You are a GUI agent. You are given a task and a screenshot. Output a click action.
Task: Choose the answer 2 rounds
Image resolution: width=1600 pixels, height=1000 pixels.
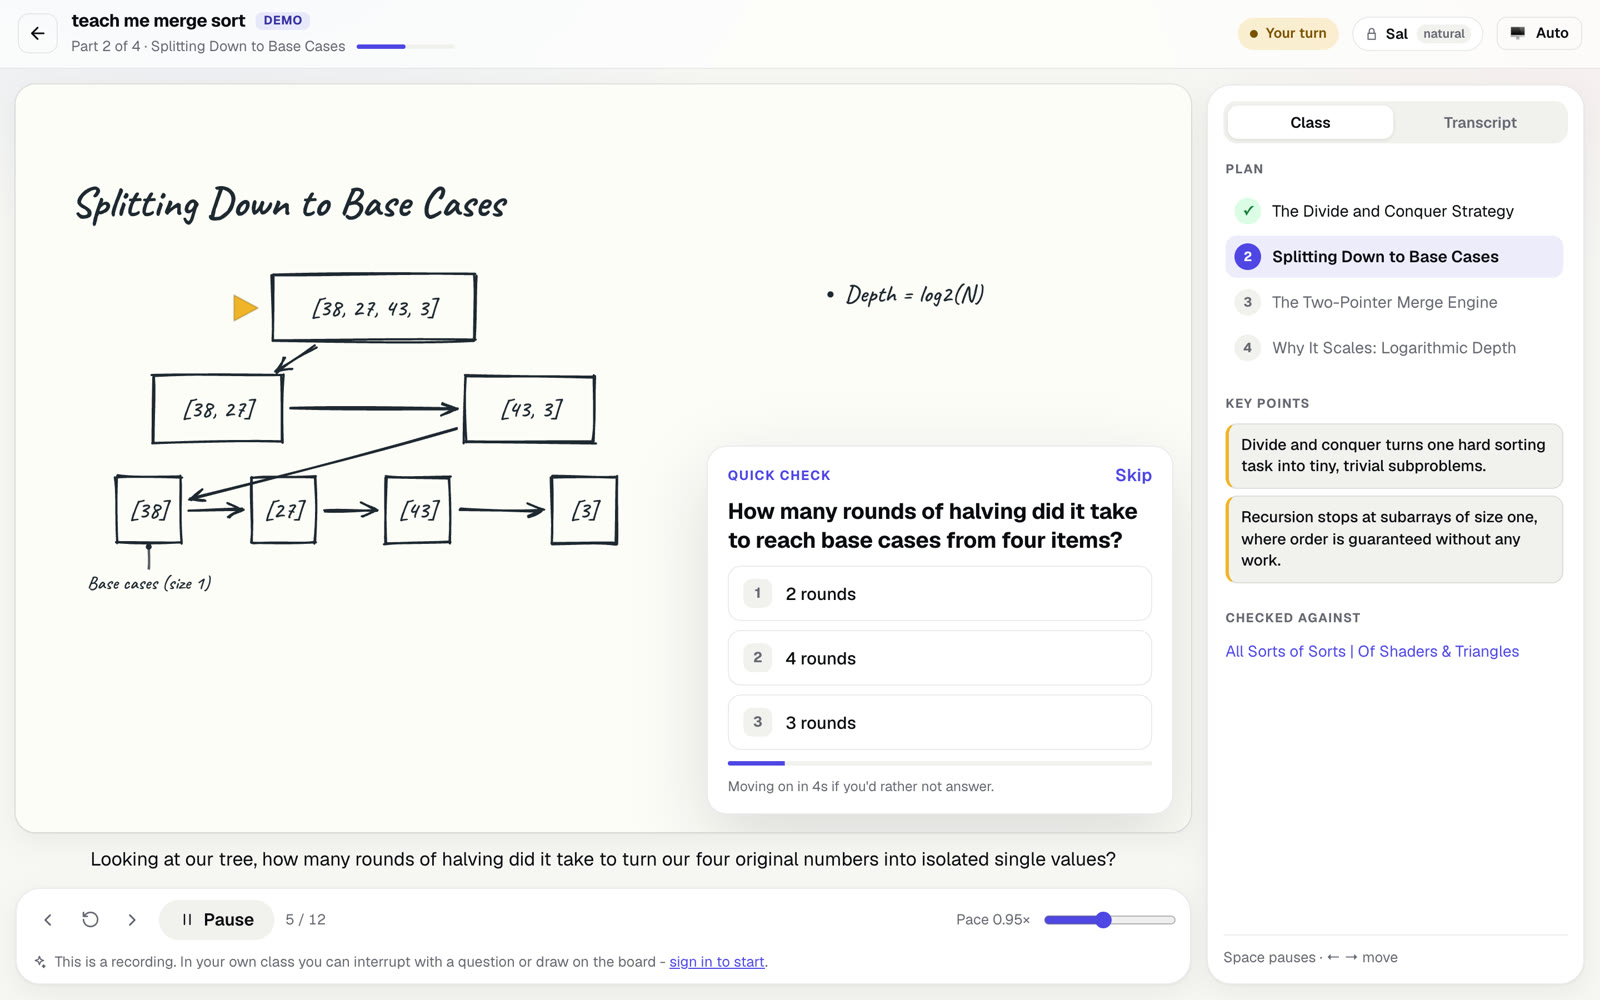click(939, 594)
